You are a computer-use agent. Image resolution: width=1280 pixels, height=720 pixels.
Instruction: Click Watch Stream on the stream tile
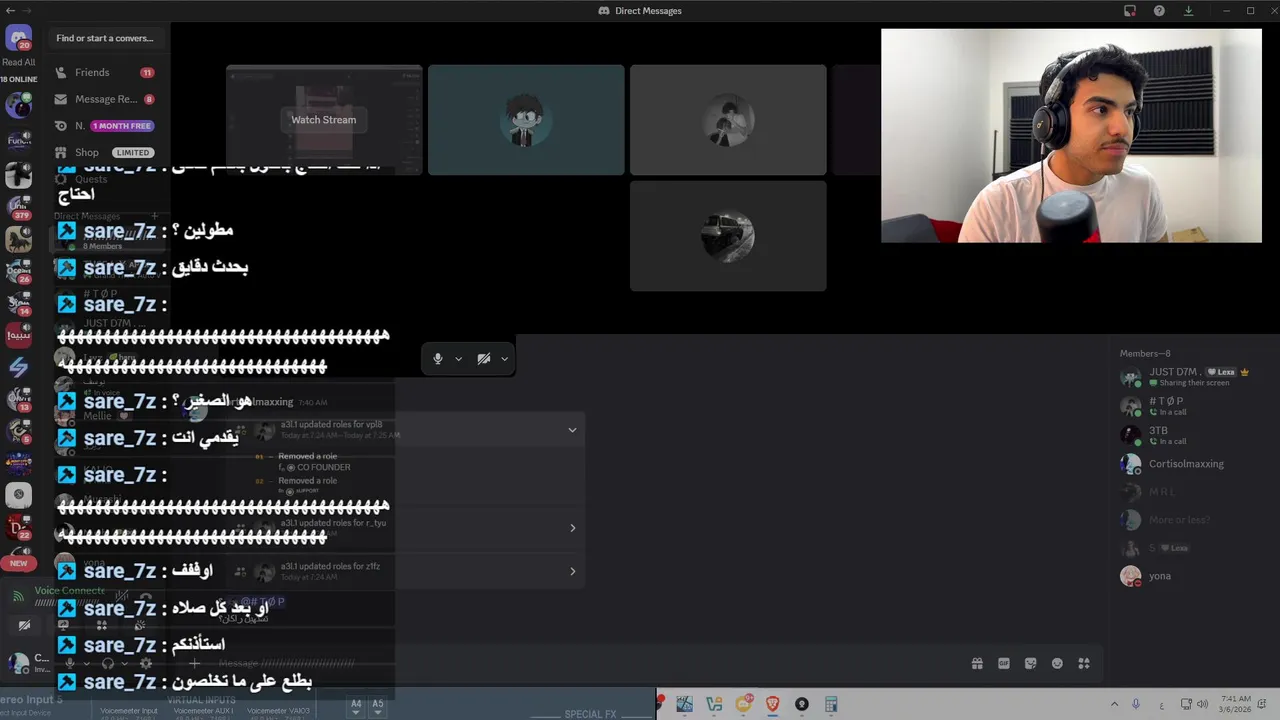tap(323, 119)
